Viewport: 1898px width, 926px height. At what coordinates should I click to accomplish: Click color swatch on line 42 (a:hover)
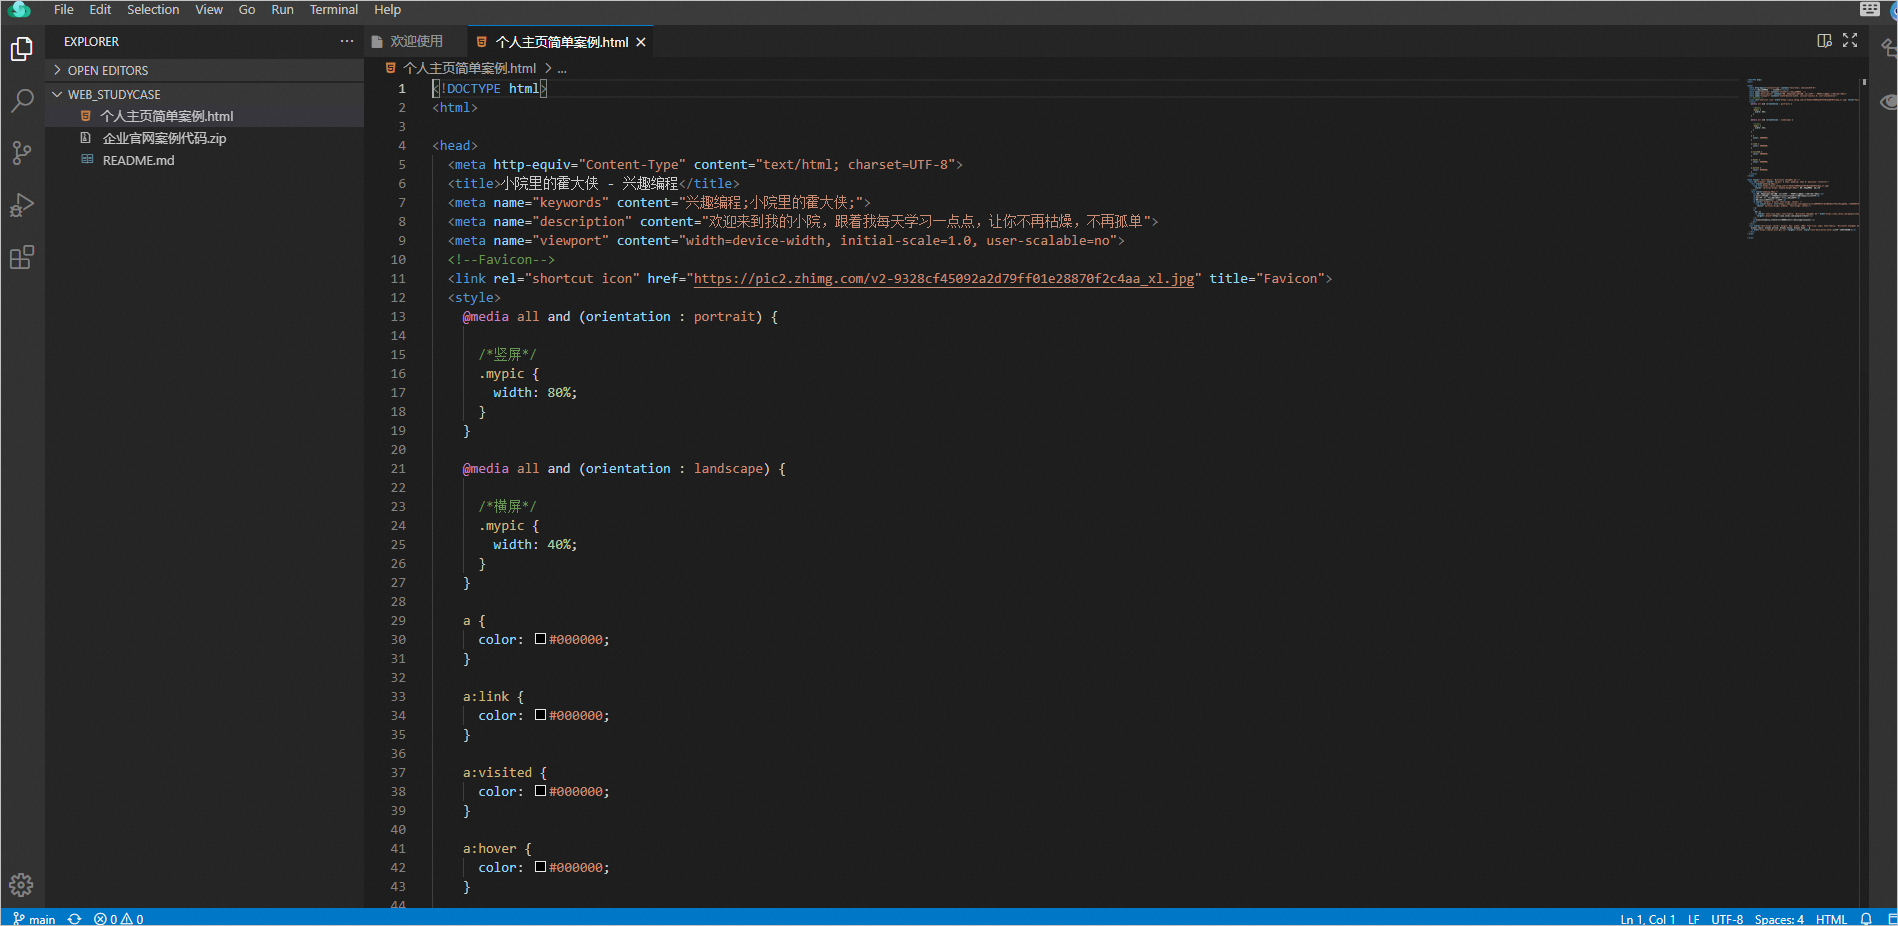coord(540,867)
